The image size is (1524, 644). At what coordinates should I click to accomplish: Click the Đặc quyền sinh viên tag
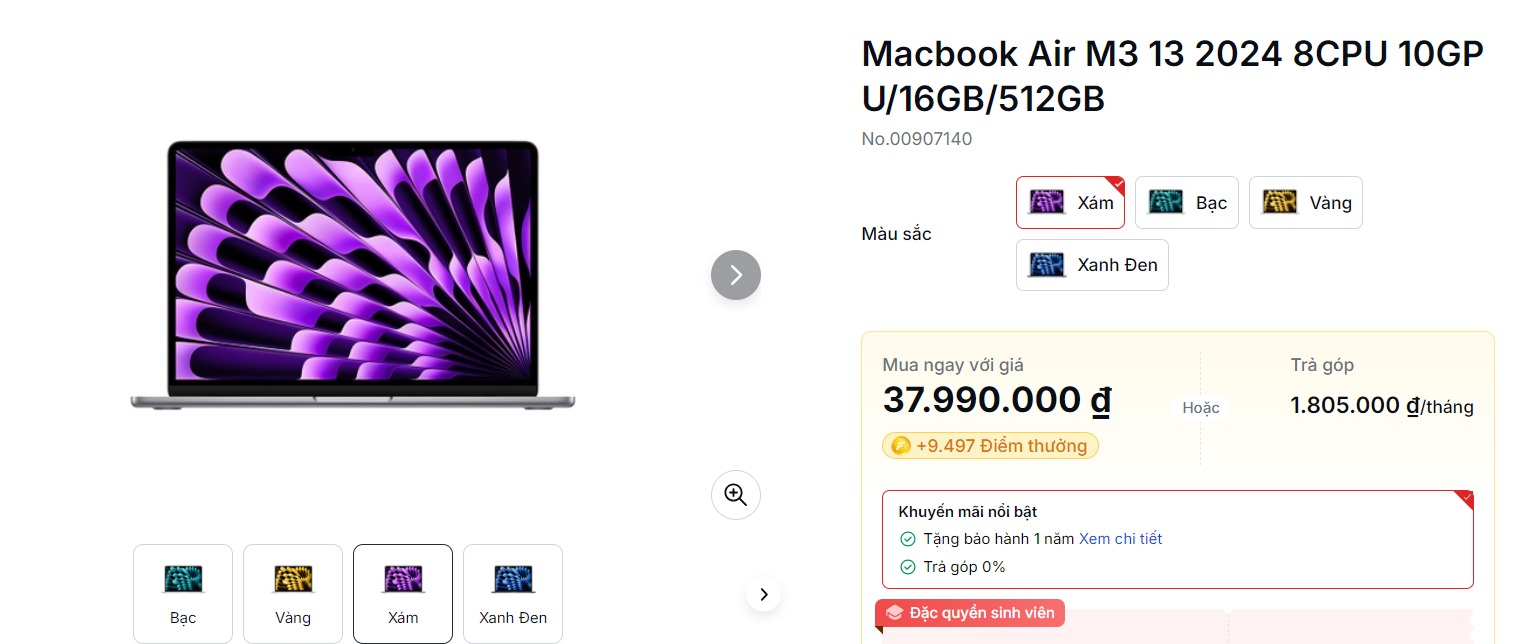click(970, 613)
